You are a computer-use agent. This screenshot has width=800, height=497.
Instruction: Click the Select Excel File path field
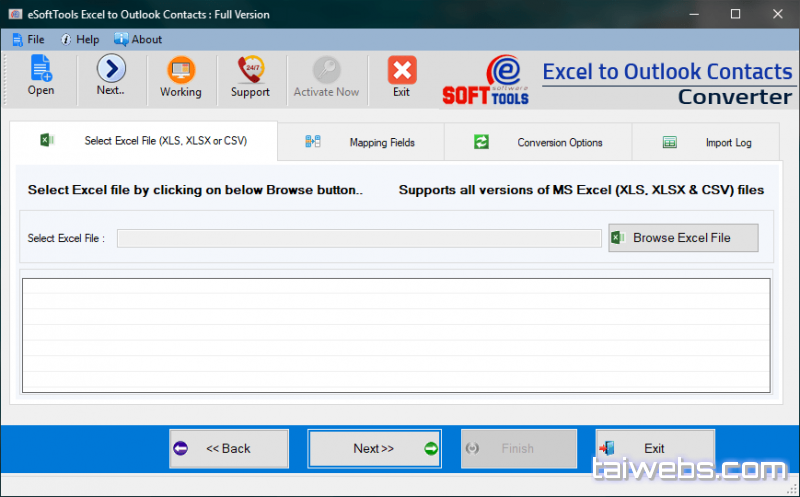(359, 238)
